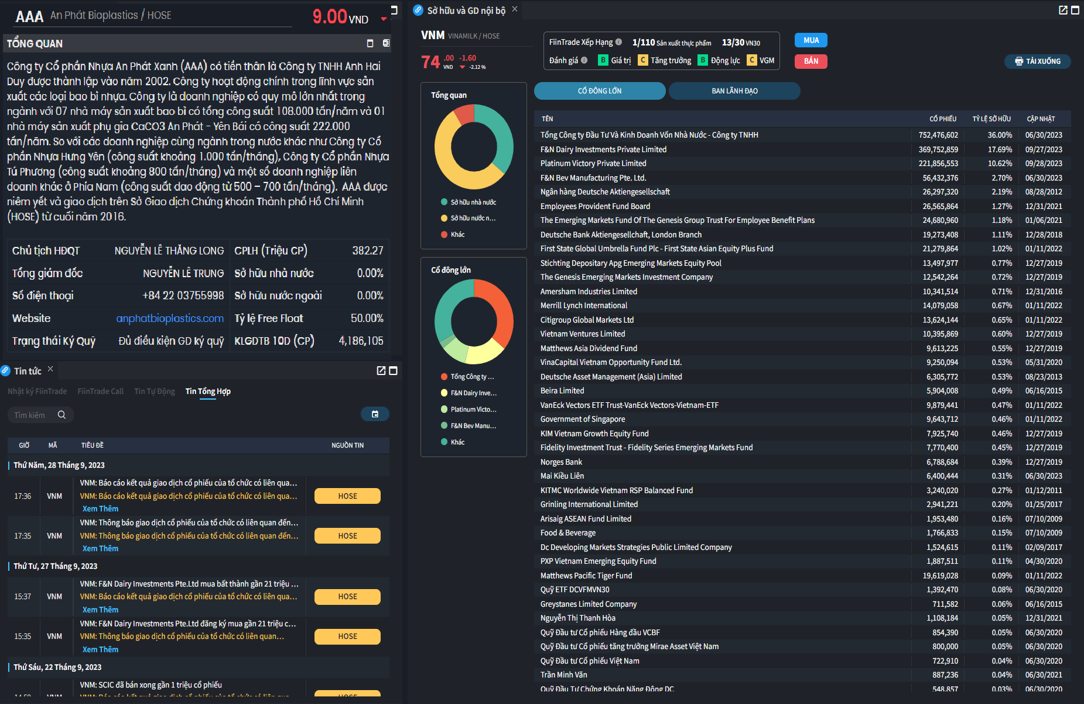Click HOSE source button for 15:37 news
Screen dimensions: 1084x704
[x=347, y=596]
